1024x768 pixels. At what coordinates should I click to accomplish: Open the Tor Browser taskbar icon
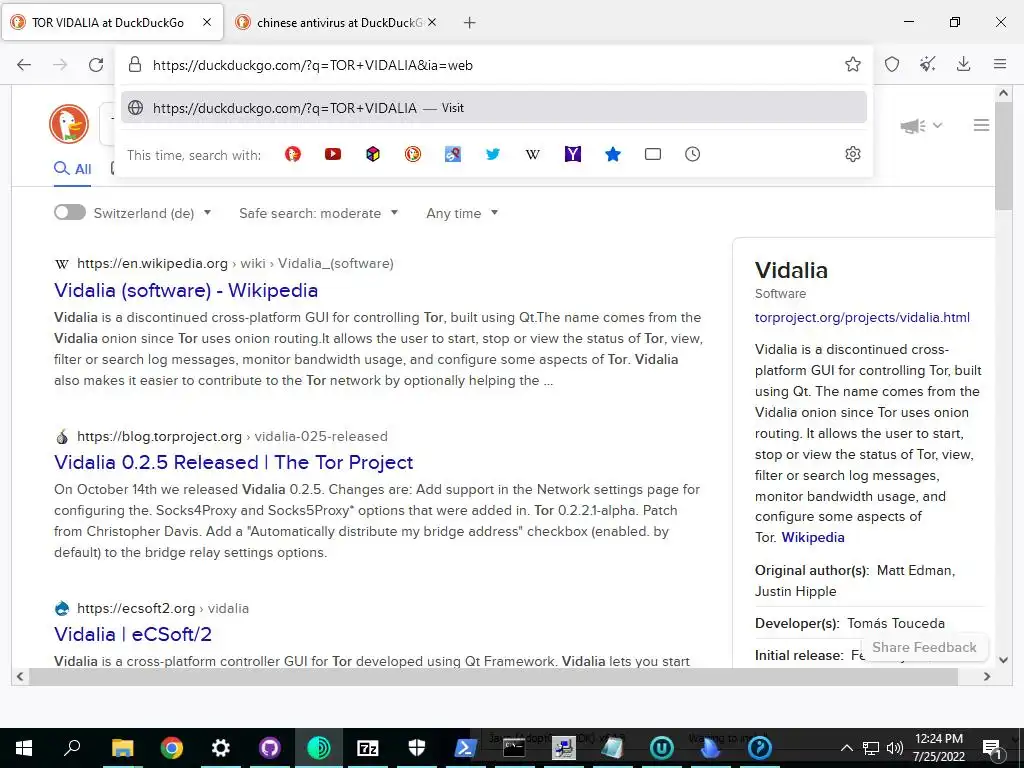319,747
